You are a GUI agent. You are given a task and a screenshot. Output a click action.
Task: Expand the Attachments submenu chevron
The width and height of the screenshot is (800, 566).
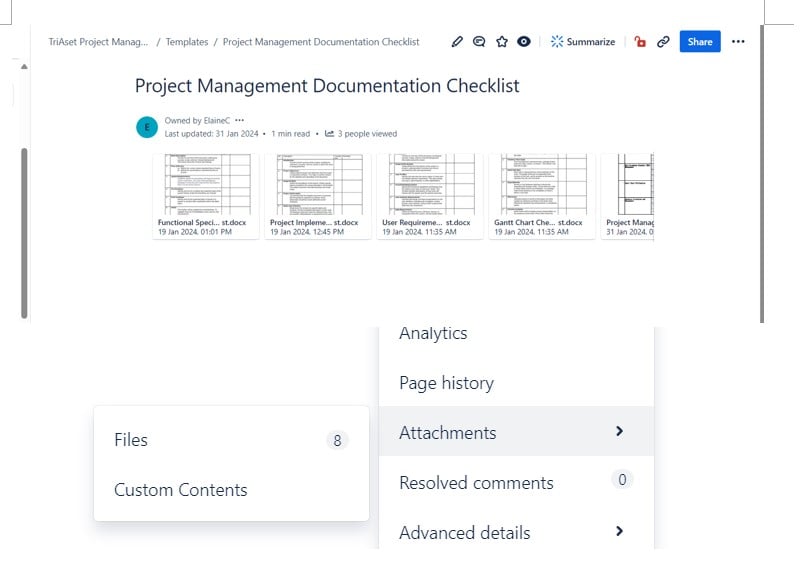coord(619,431)
